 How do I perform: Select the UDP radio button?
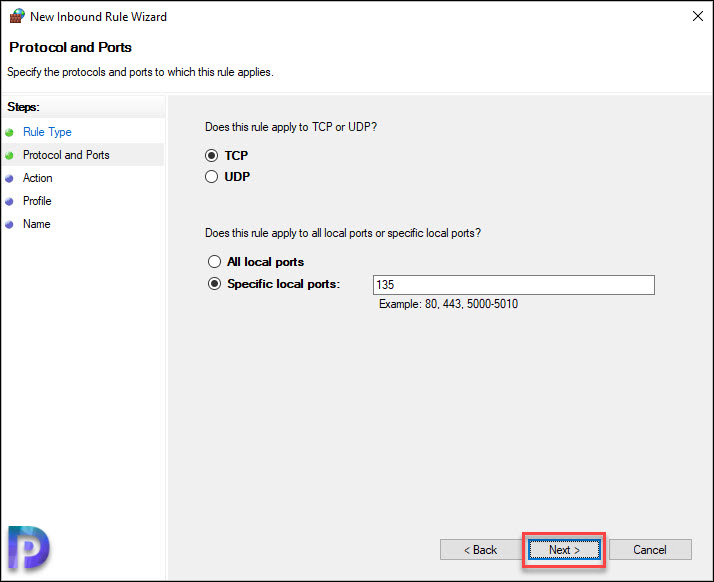pyautogui.click(x=211, y=177)
